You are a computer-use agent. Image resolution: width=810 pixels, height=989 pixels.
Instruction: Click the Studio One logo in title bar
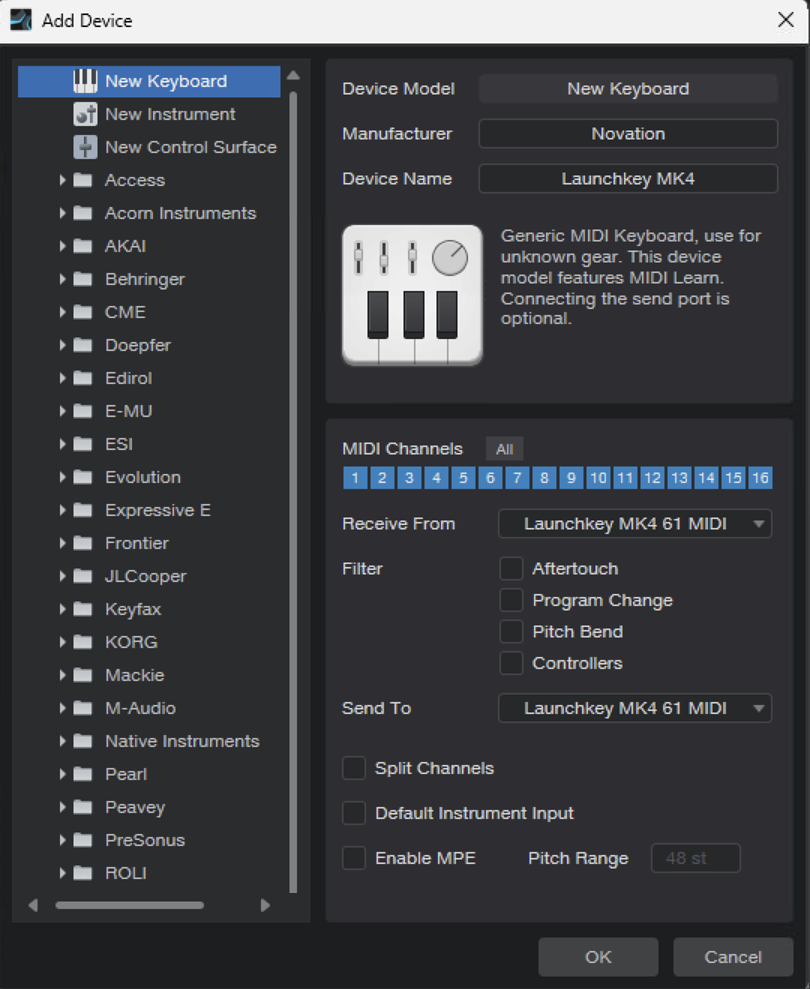point(21,20)
